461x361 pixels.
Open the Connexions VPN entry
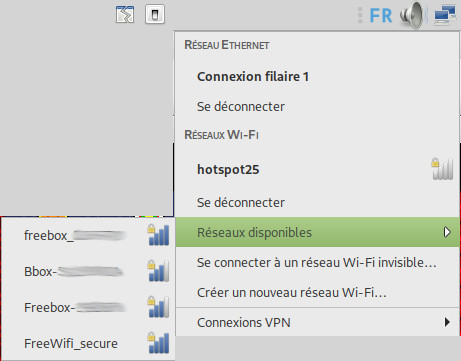317,322
